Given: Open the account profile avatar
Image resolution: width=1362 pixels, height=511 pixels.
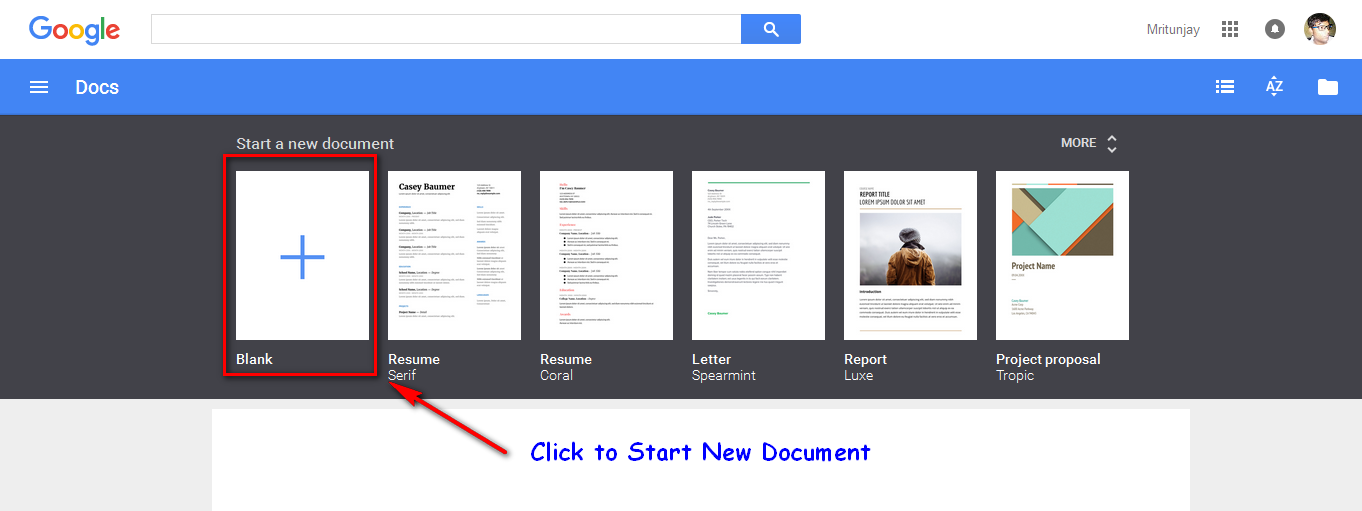Looking at the screenshot, I should pyautogui.click(x=1320, y=29).
